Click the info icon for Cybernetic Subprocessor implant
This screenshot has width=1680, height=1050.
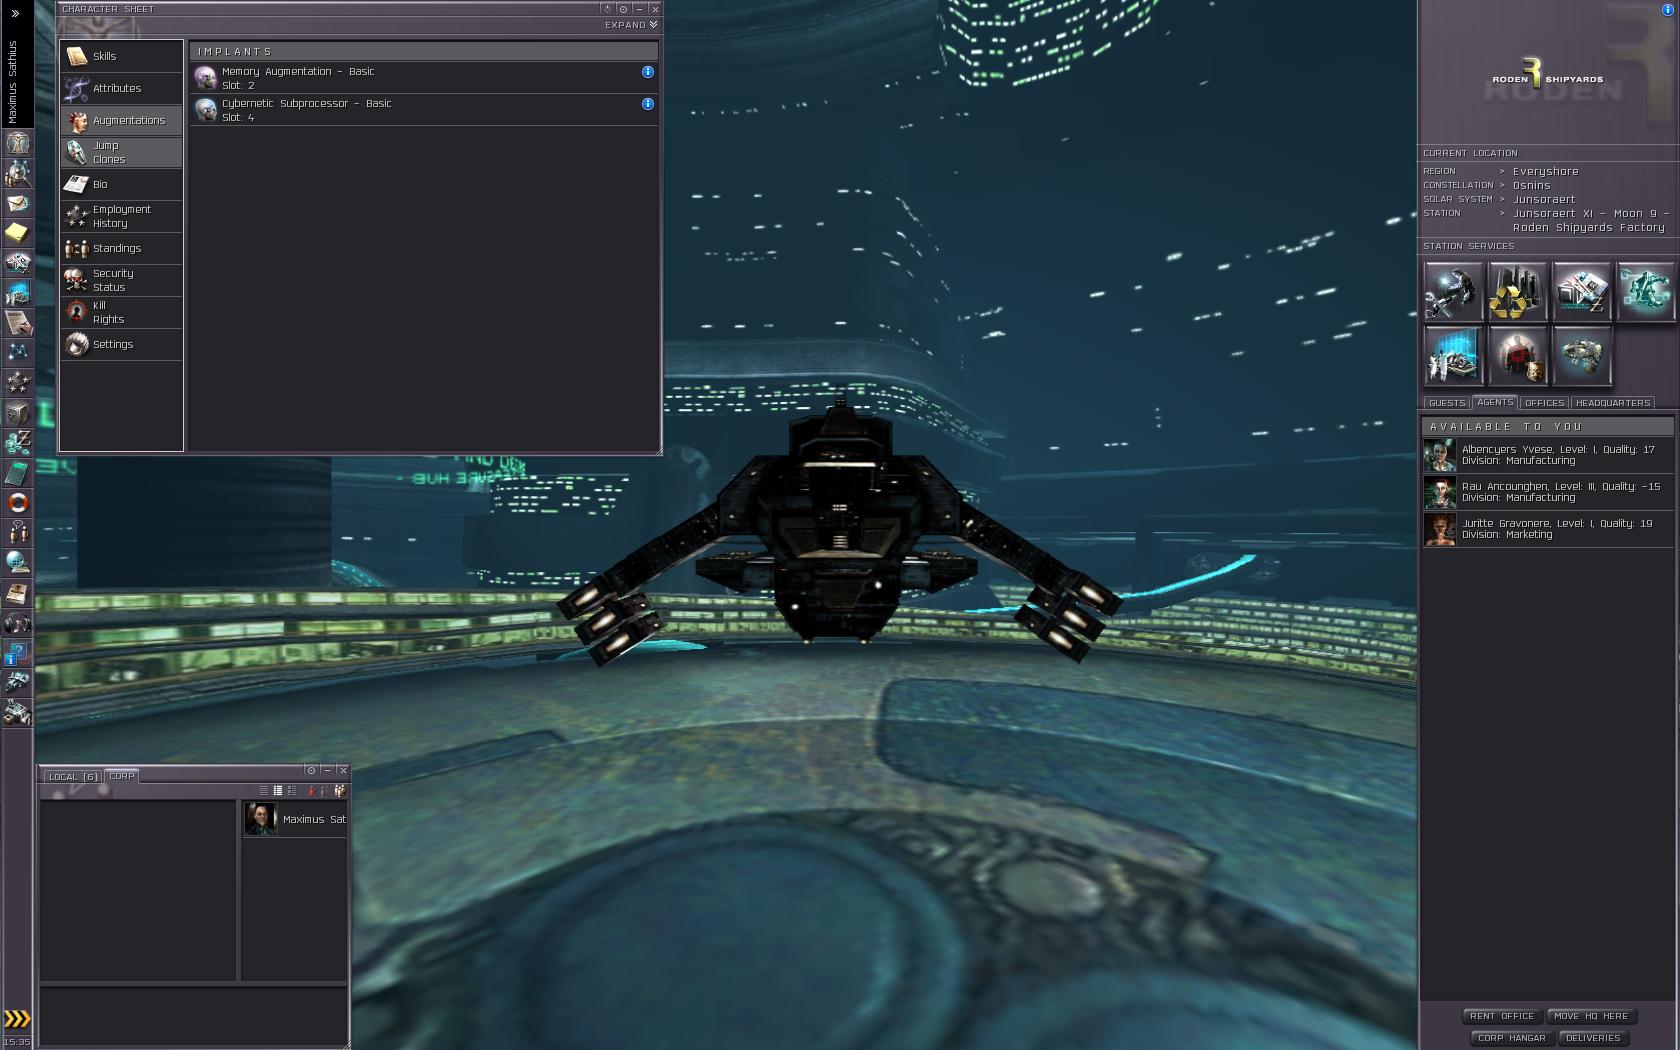[648, 104]
